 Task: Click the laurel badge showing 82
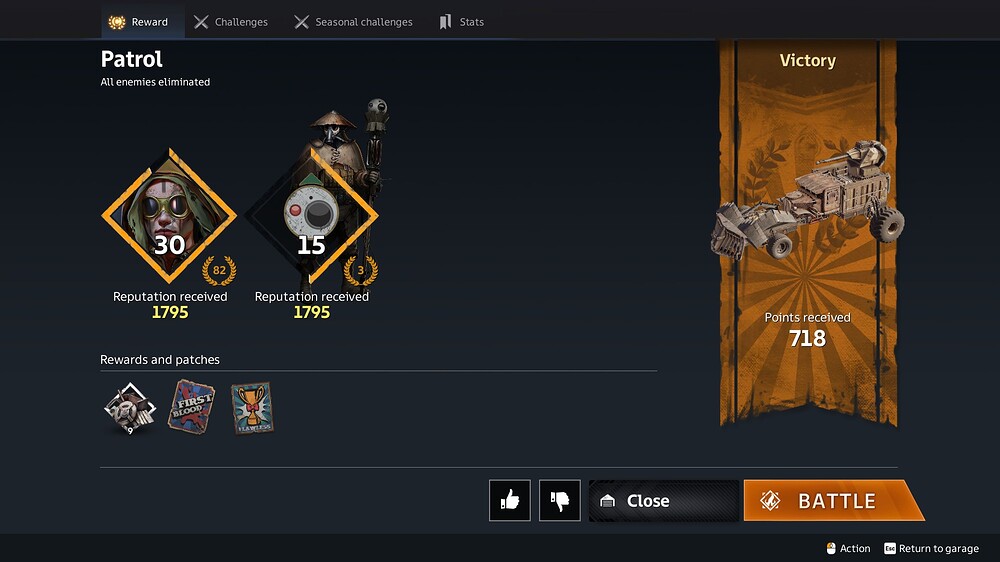pyautogui.click(x=219, y=270)
